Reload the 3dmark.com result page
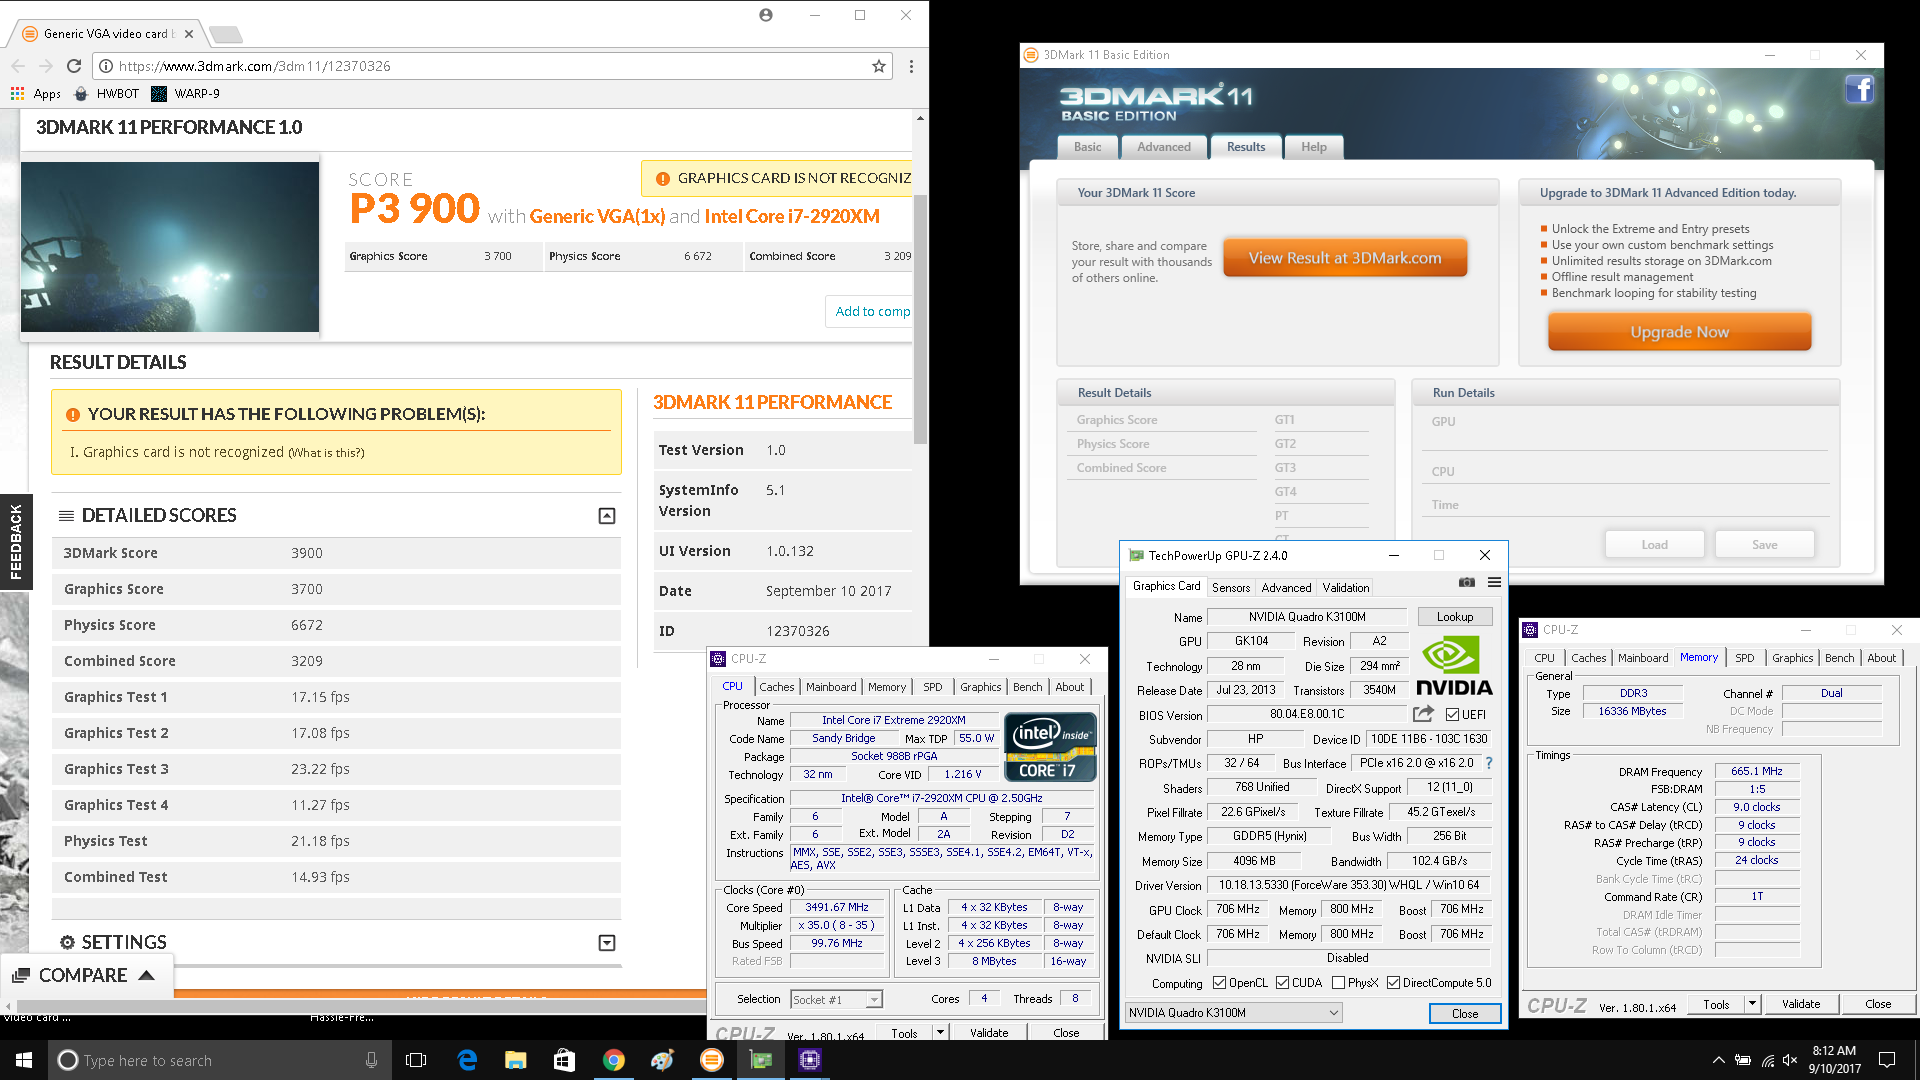 (74, 66)
